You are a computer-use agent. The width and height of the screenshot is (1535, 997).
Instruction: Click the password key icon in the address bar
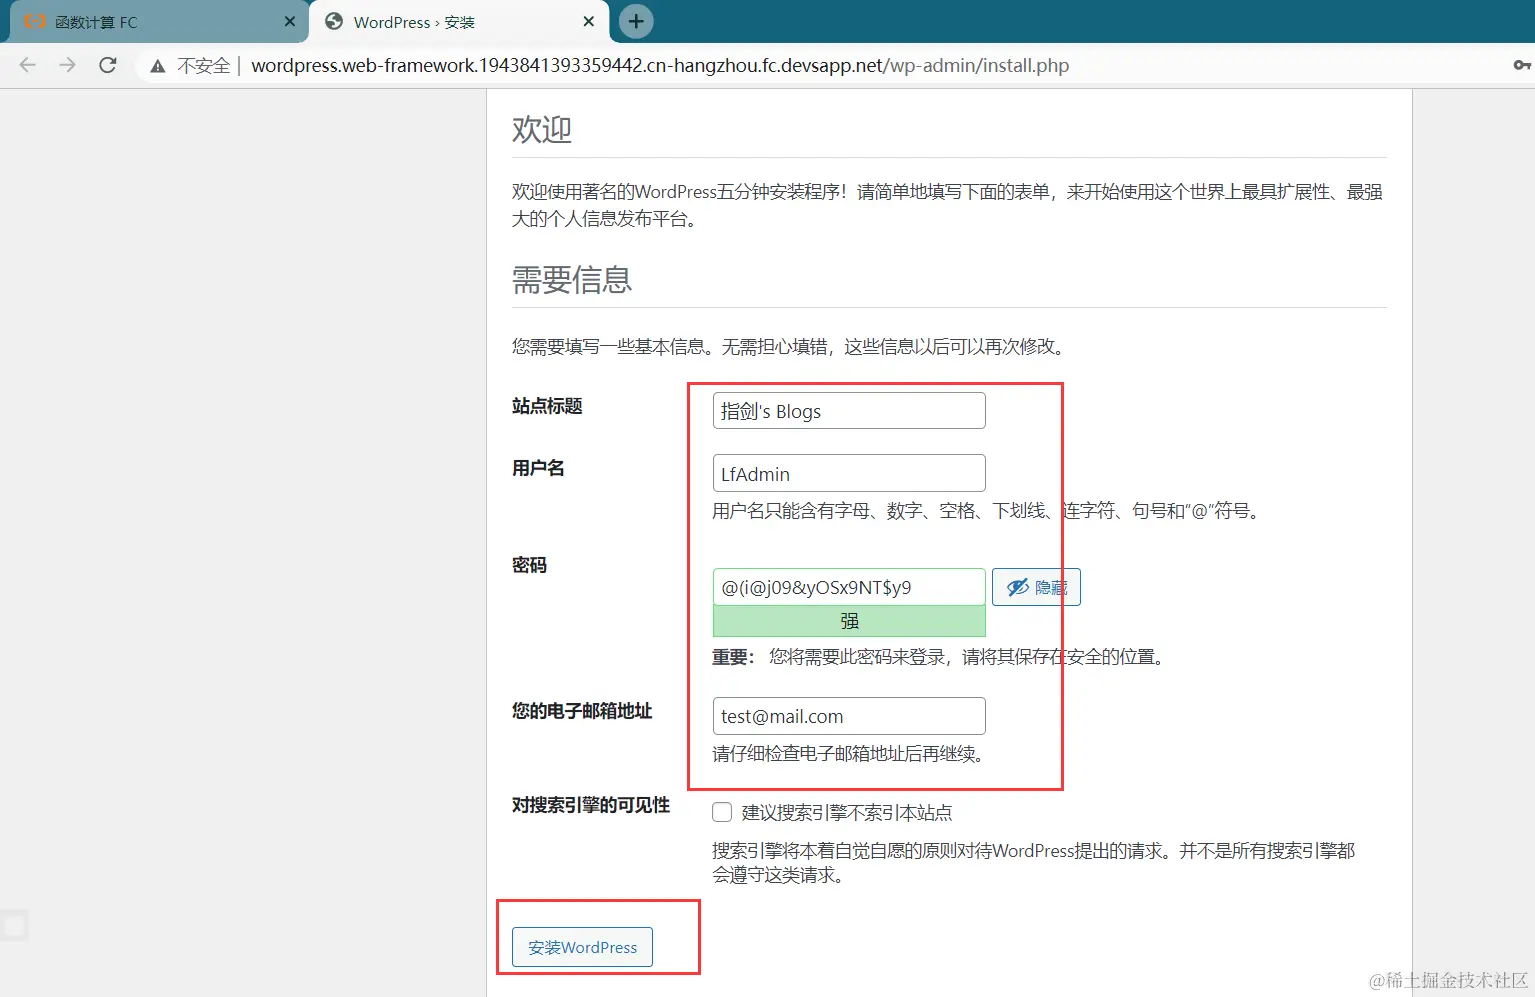point(1521,65)
